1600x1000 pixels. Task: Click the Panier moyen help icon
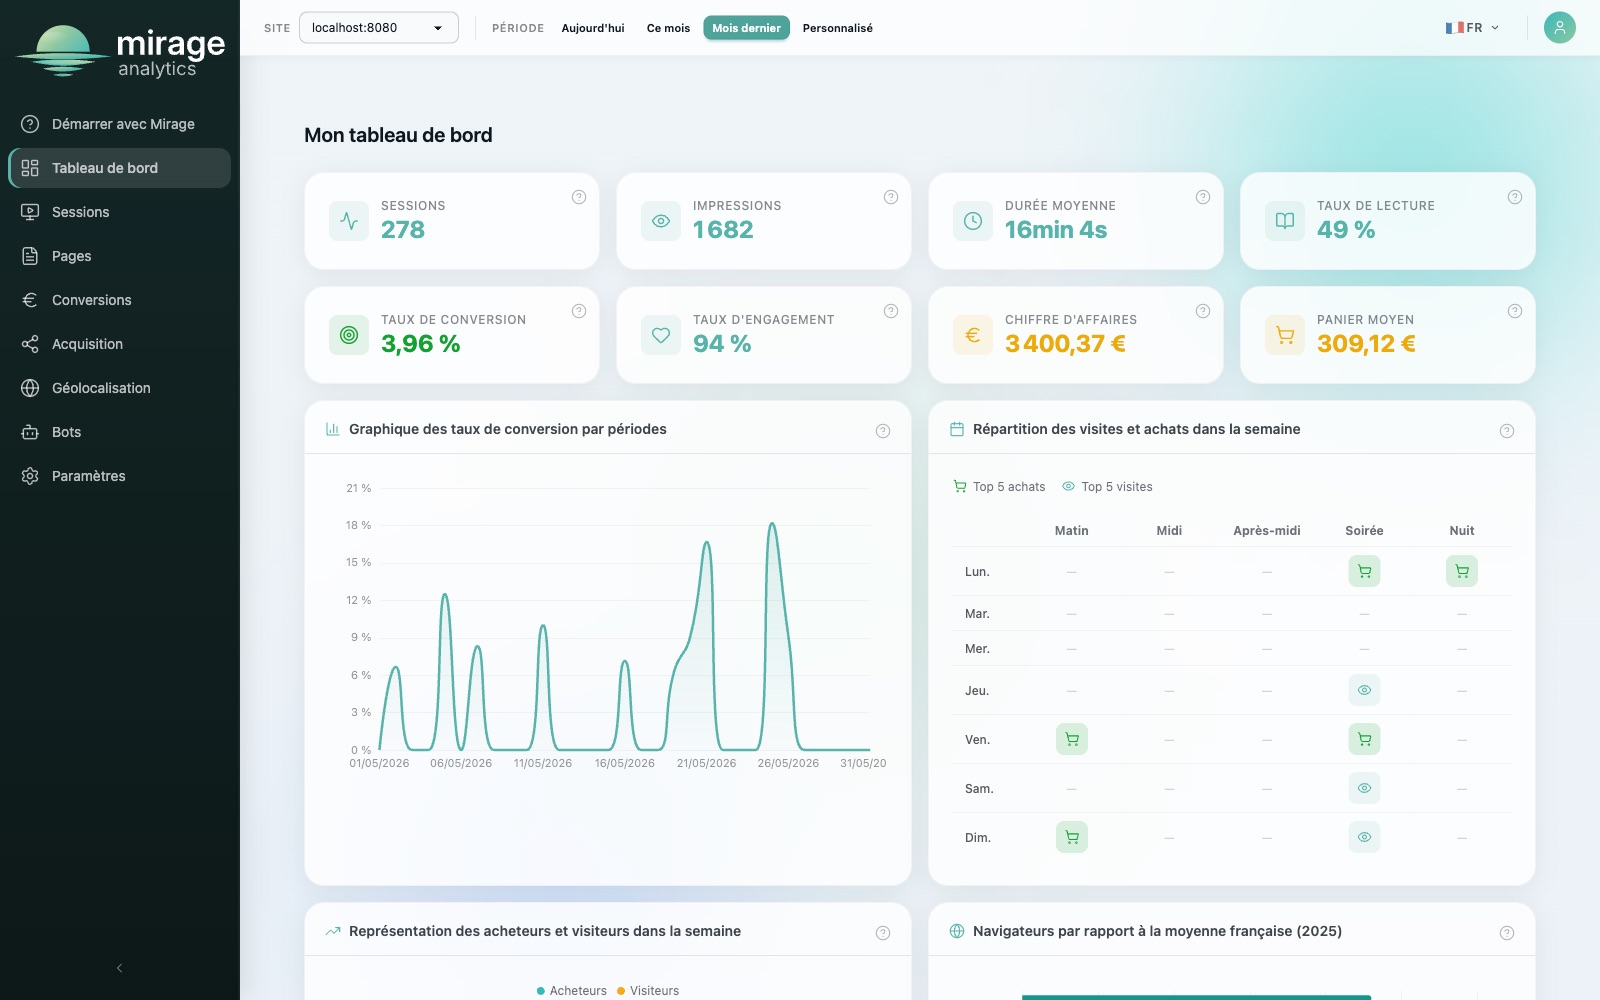point(1515,311)
